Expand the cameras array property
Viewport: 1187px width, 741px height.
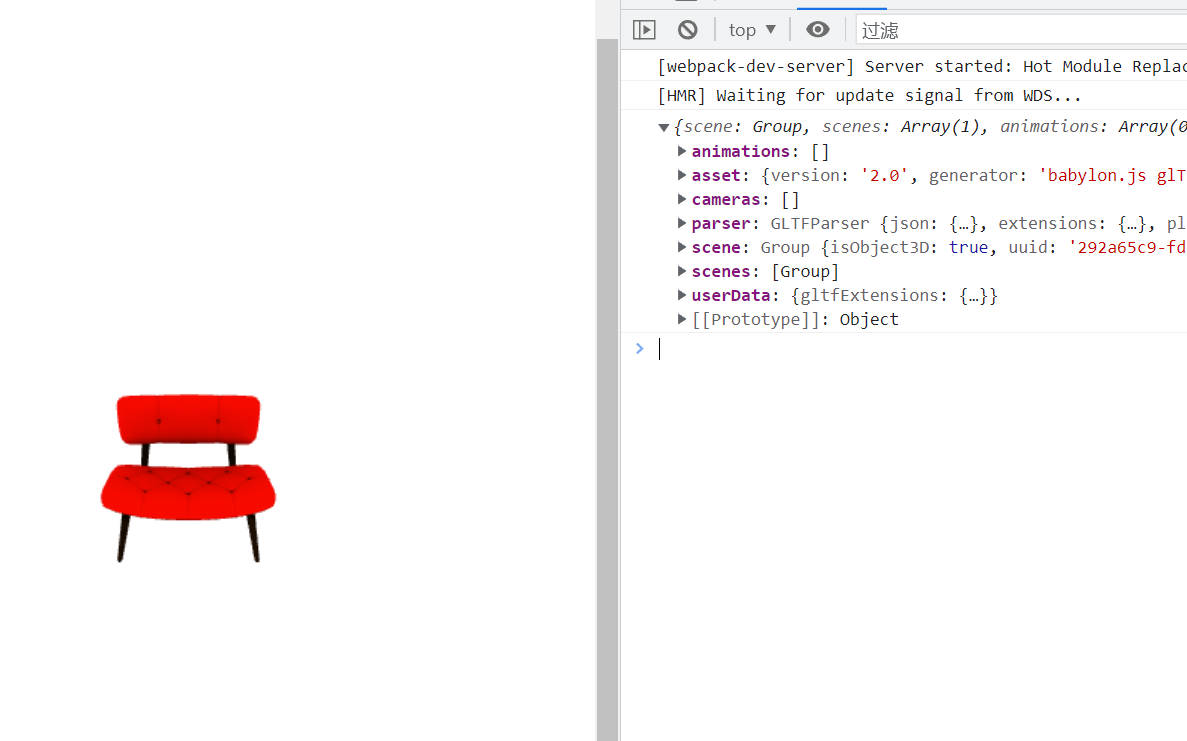click(682, 199)
